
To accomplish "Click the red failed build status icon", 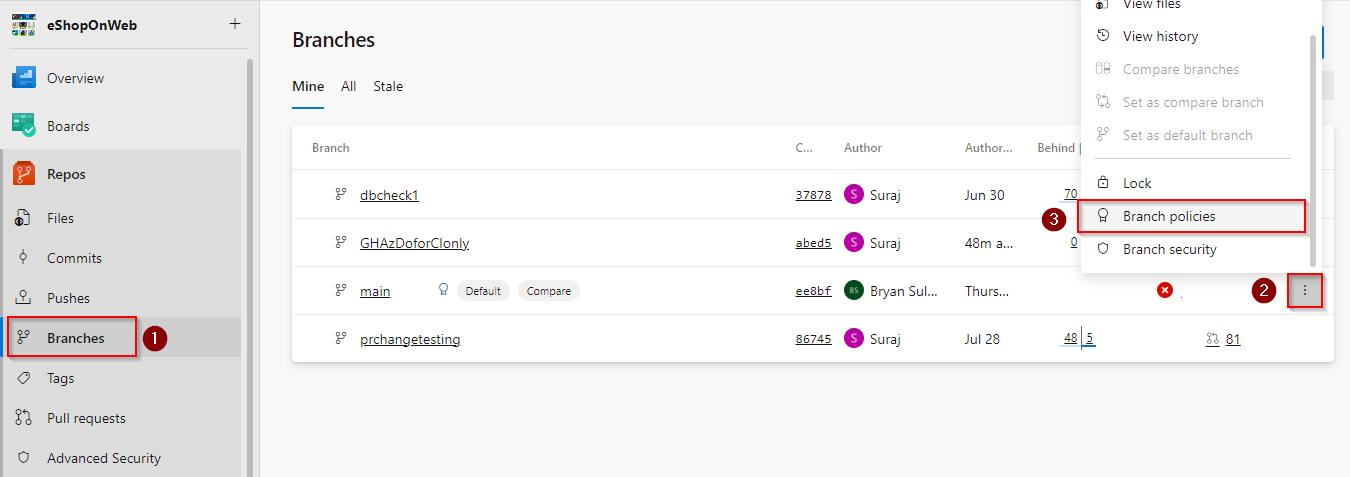I will point(1165,290).
